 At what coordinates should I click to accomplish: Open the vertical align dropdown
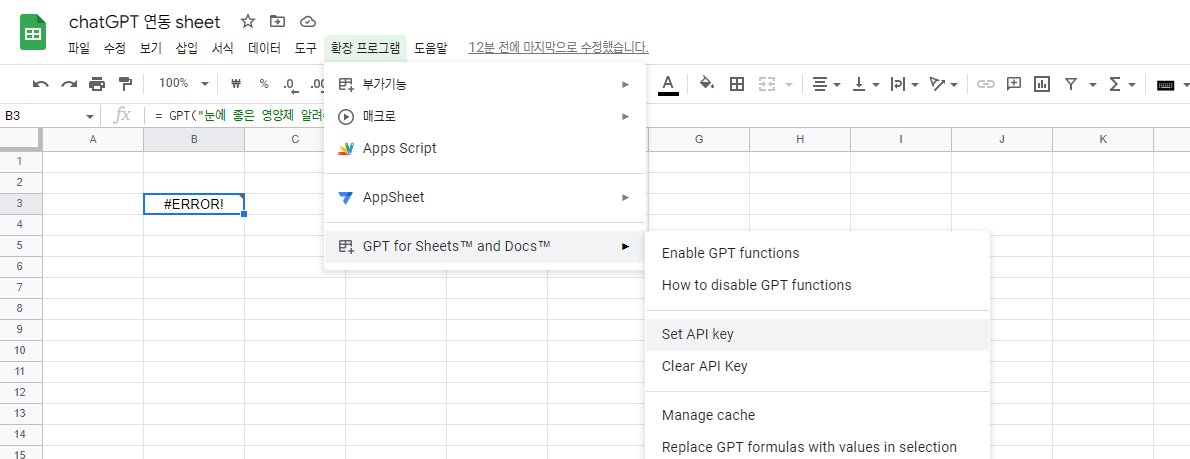pyautogui.click(x=865, y=84)
